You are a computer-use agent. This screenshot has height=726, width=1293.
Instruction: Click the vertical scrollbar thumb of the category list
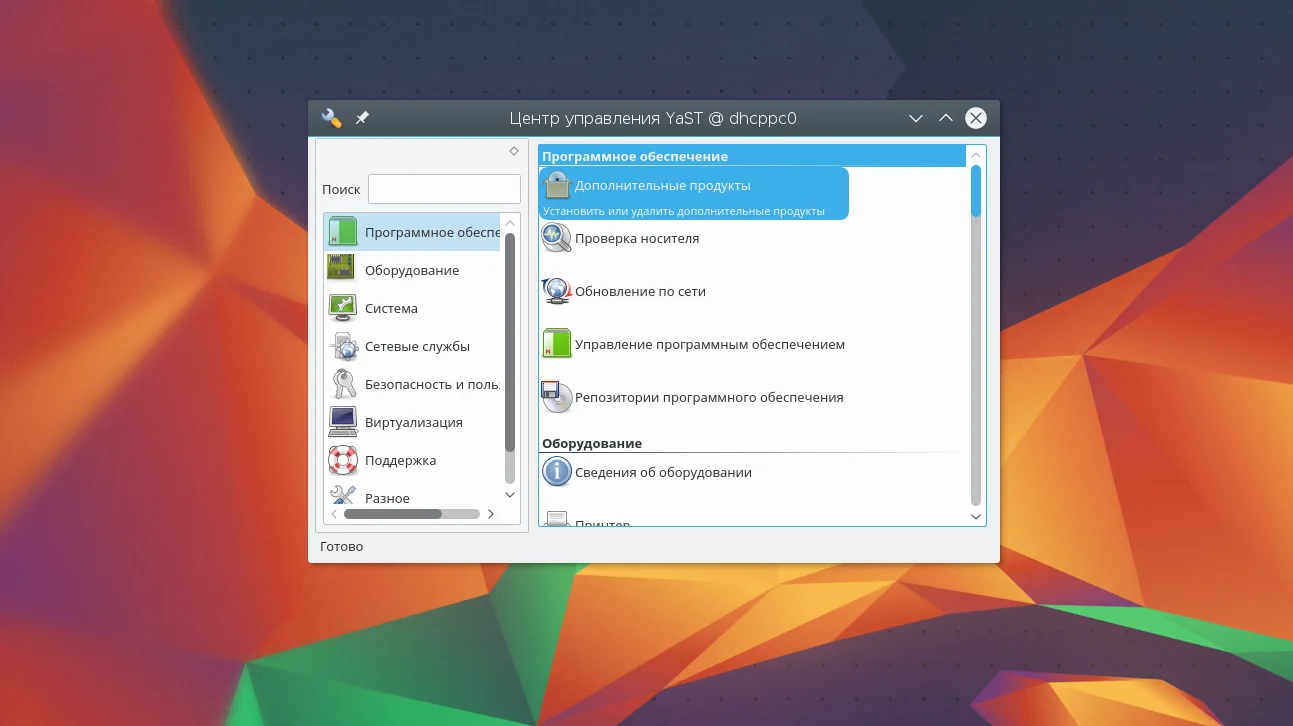[x=510, y=342]
